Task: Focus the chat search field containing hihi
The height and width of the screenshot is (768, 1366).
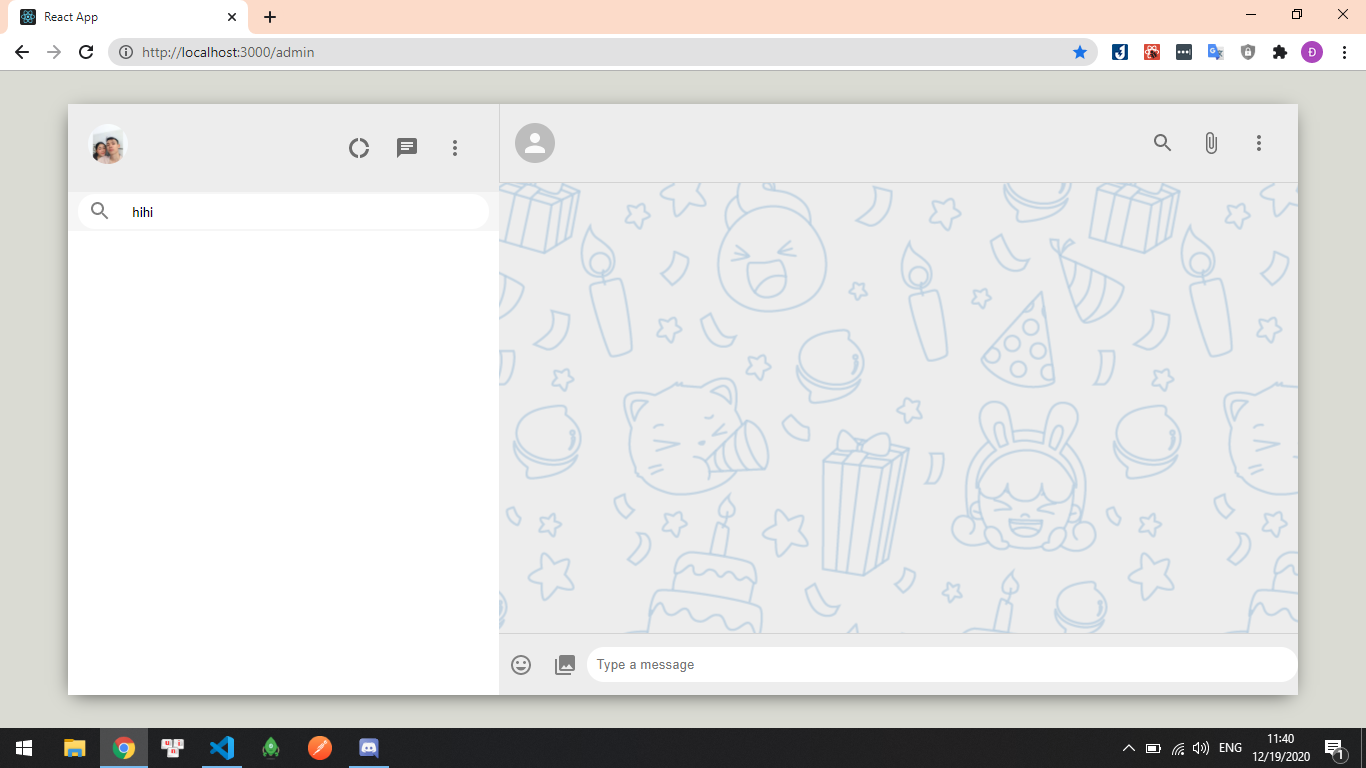Action: 300,212
